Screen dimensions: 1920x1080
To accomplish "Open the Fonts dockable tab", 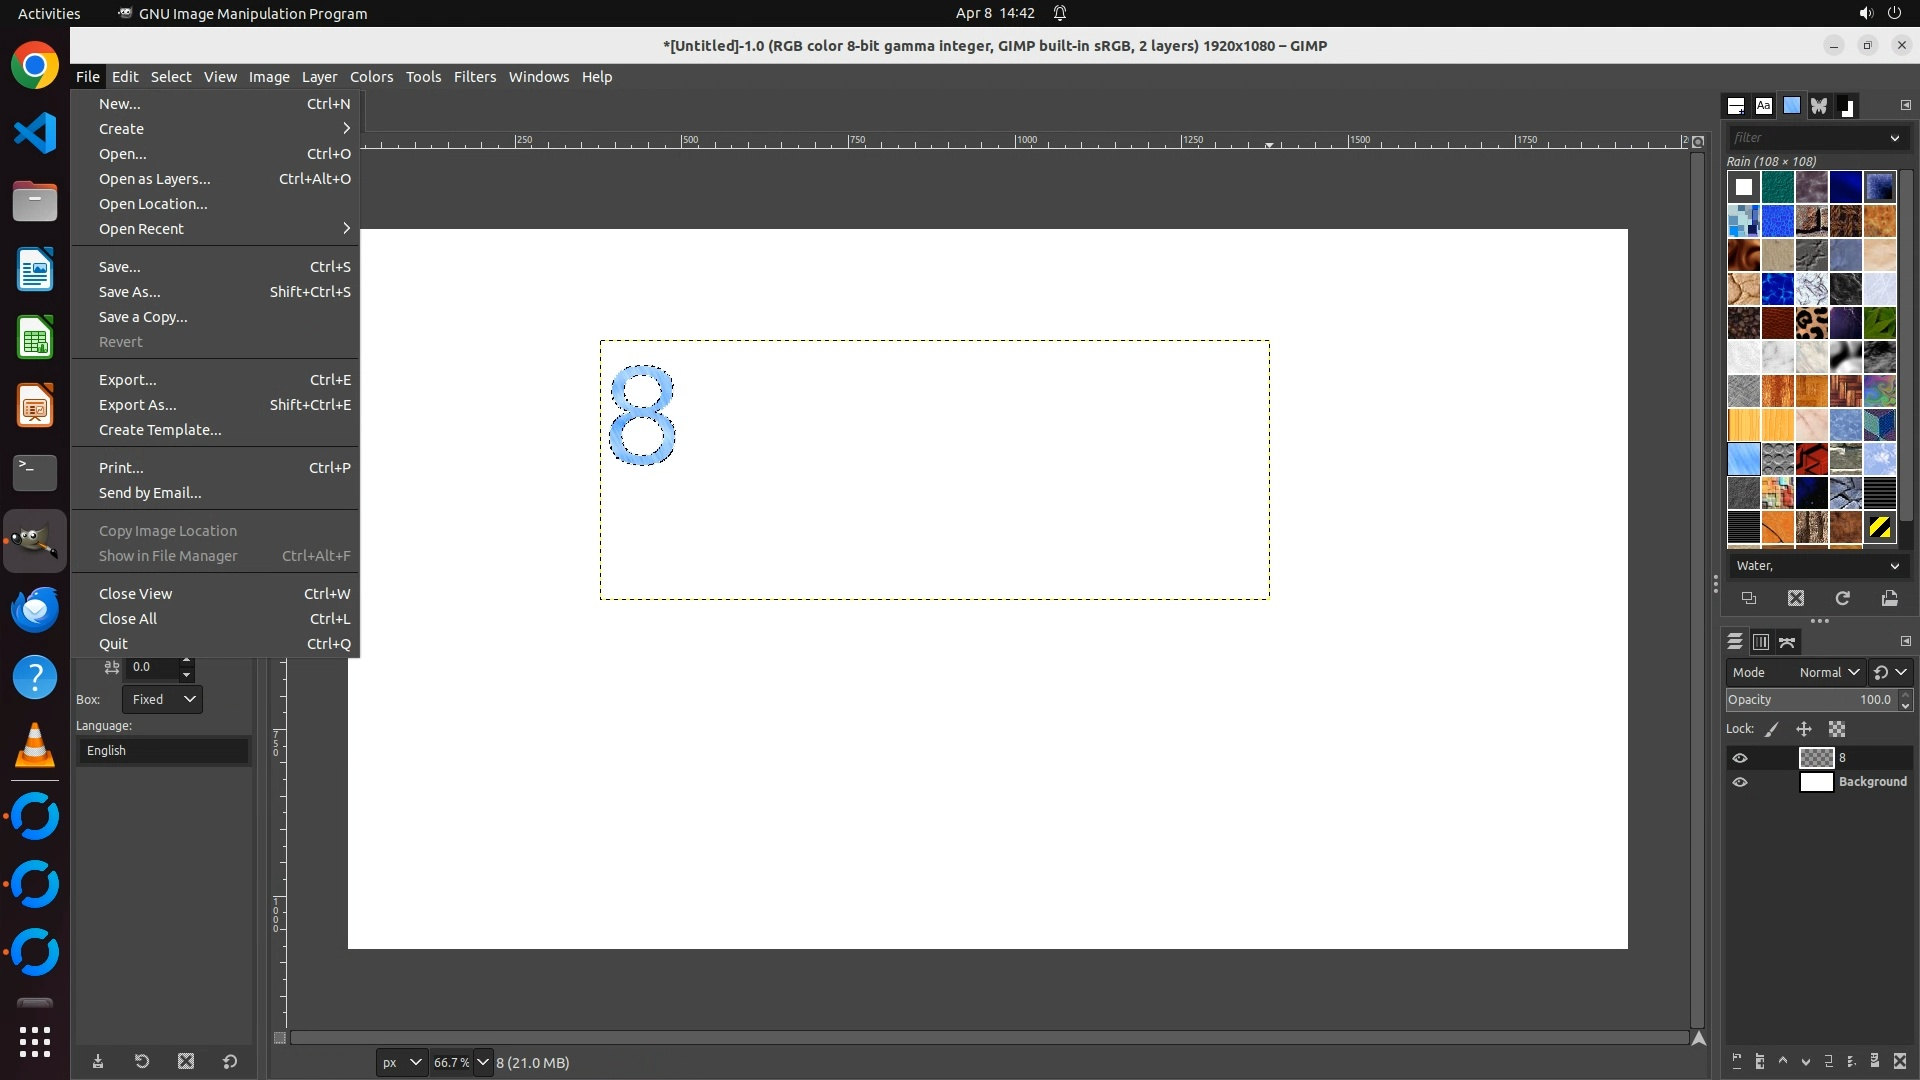I will coord(1764,105).
